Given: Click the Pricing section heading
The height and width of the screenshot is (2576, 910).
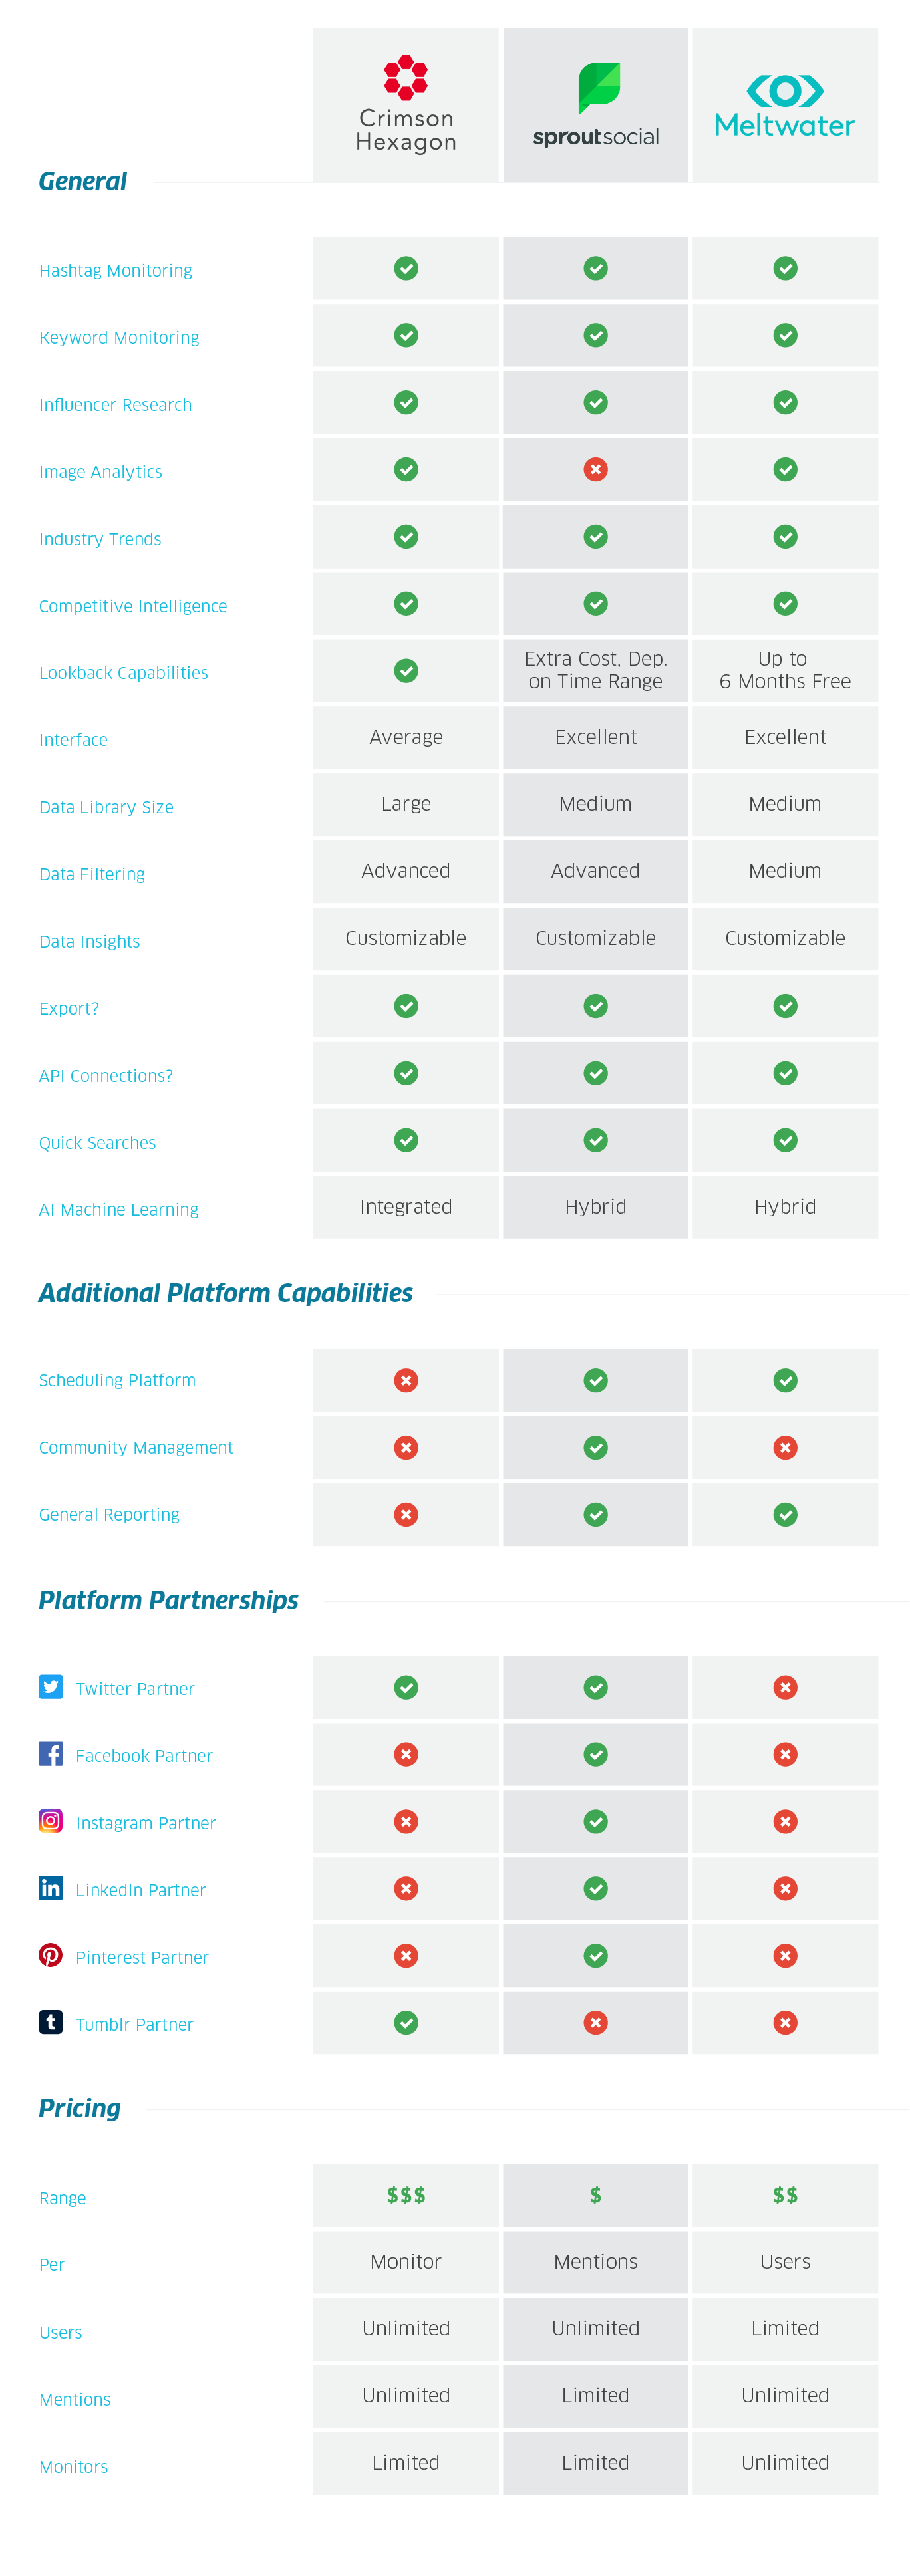Looking at the screenshot, I should 79,2108.
